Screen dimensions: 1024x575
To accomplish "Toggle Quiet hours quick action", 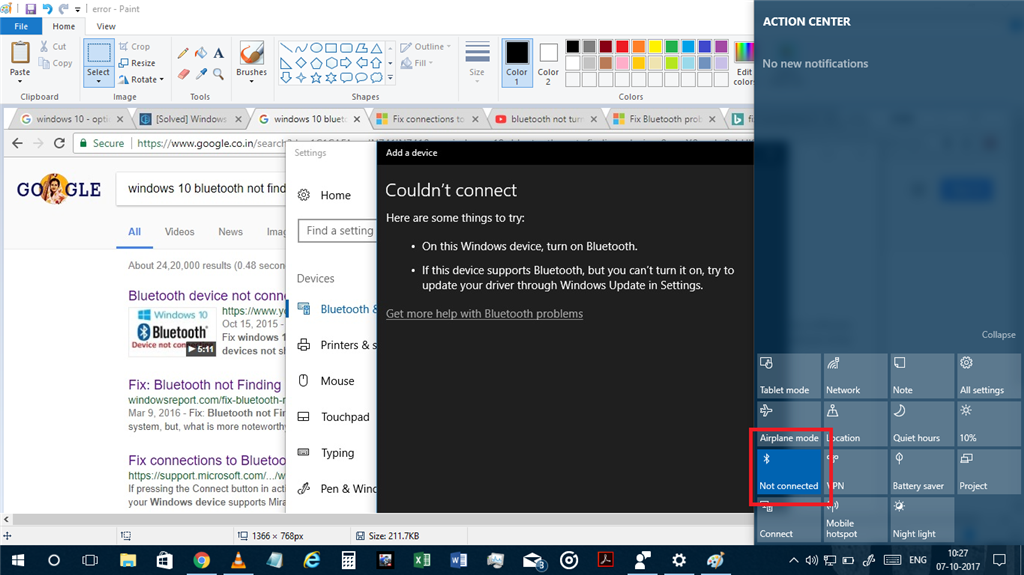I will coord(922,423).
